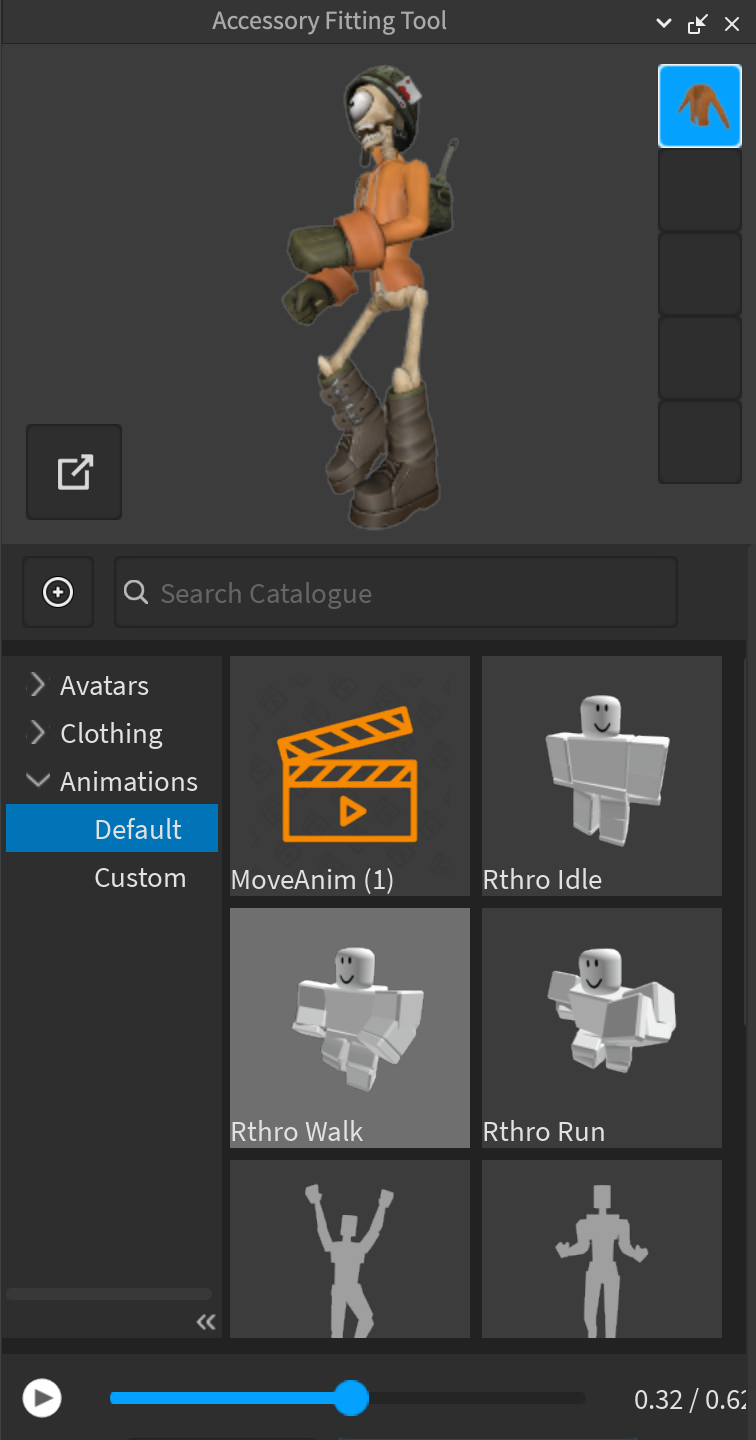This screenshot has height=1440, width=756.
Task: Pick the Rthro Run animation tile
Action: click(x=602, y=1028)
